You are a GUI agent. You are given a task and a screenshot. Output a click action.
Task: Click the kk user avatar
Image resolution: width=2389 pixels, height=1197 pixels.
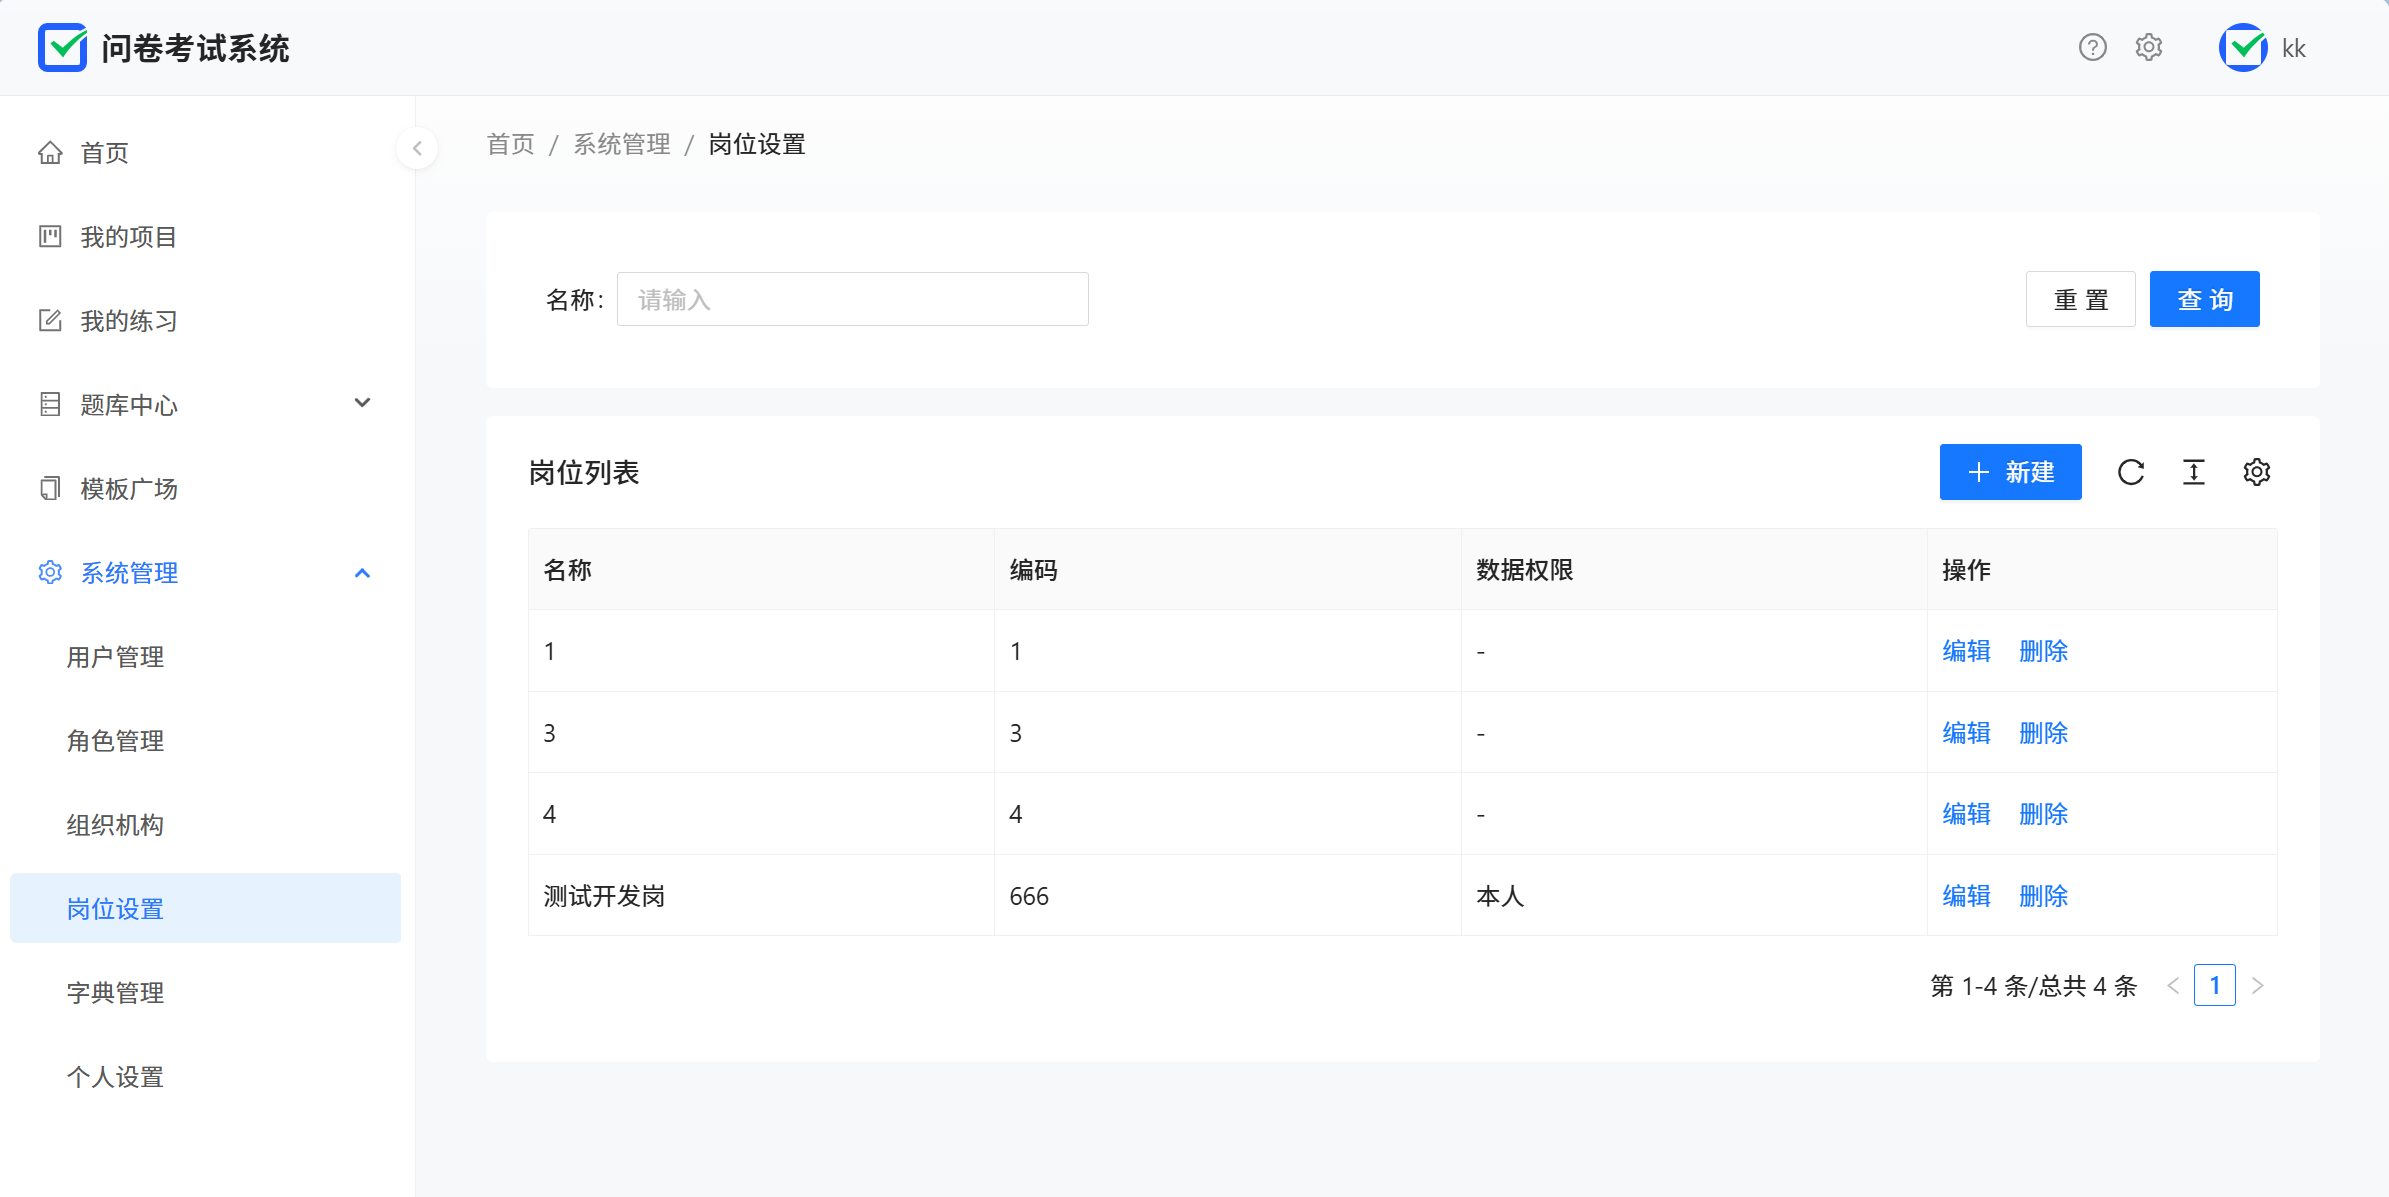pyautogui.click(x=2243, y=48)
